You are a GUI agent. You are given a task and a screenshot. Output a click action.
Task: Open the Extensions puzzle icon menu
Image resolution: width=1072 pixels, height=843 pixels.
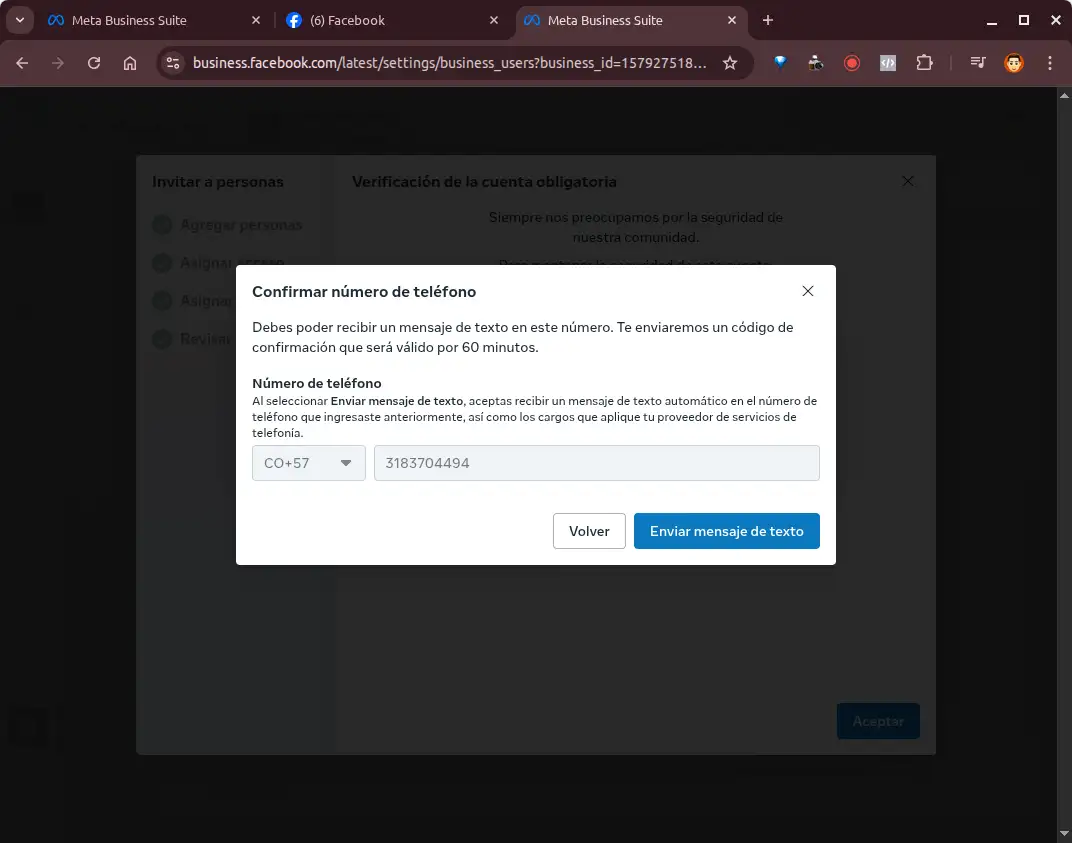[x=924, y=63]
